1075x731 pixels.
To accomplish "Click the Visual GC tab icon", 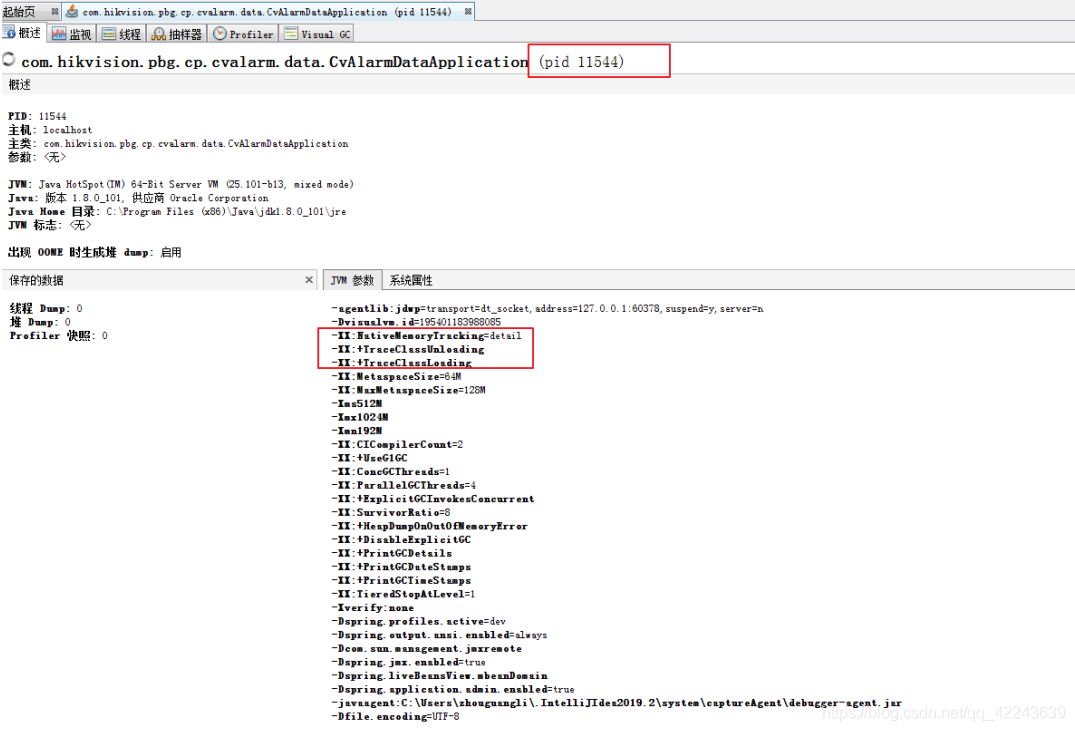I will (291, 34).
